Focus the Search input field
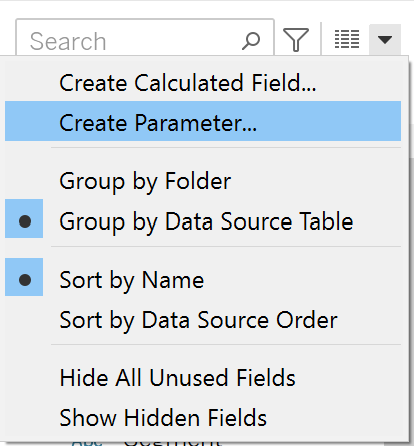Image resolution: width=414 pixels, height=446 pixels. 145,41
